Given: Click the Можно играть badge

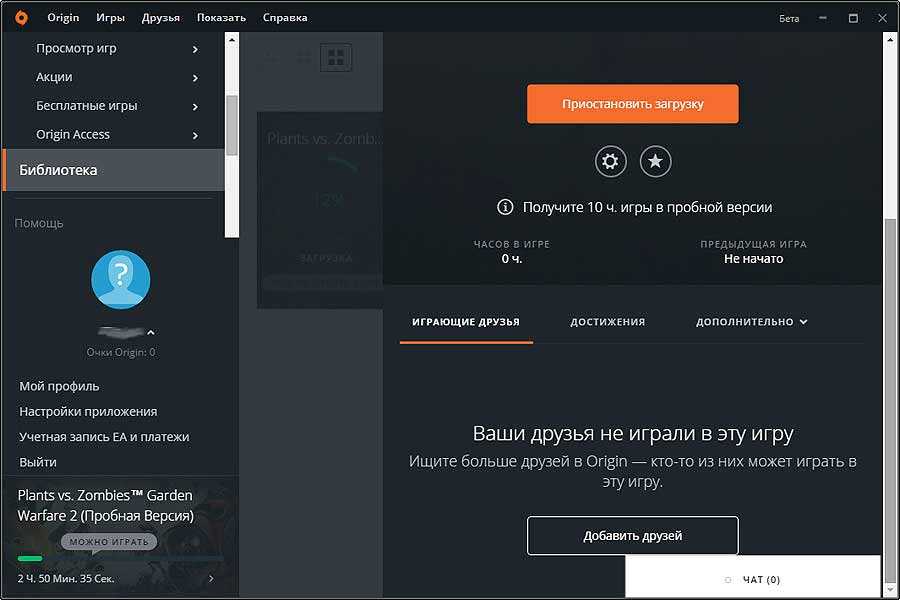Looking at the screenshot, I should tap(109, 541).
